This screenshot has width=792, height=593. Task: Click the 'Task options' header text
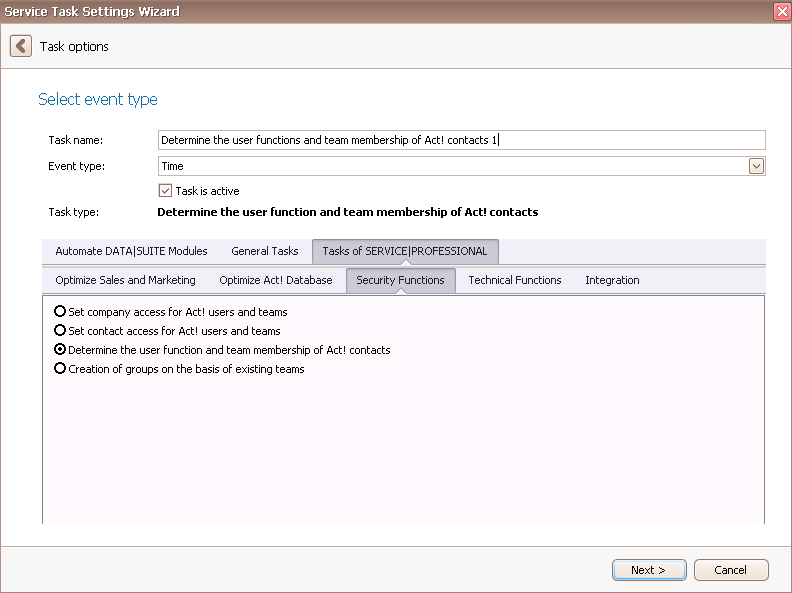click(74, 46)
